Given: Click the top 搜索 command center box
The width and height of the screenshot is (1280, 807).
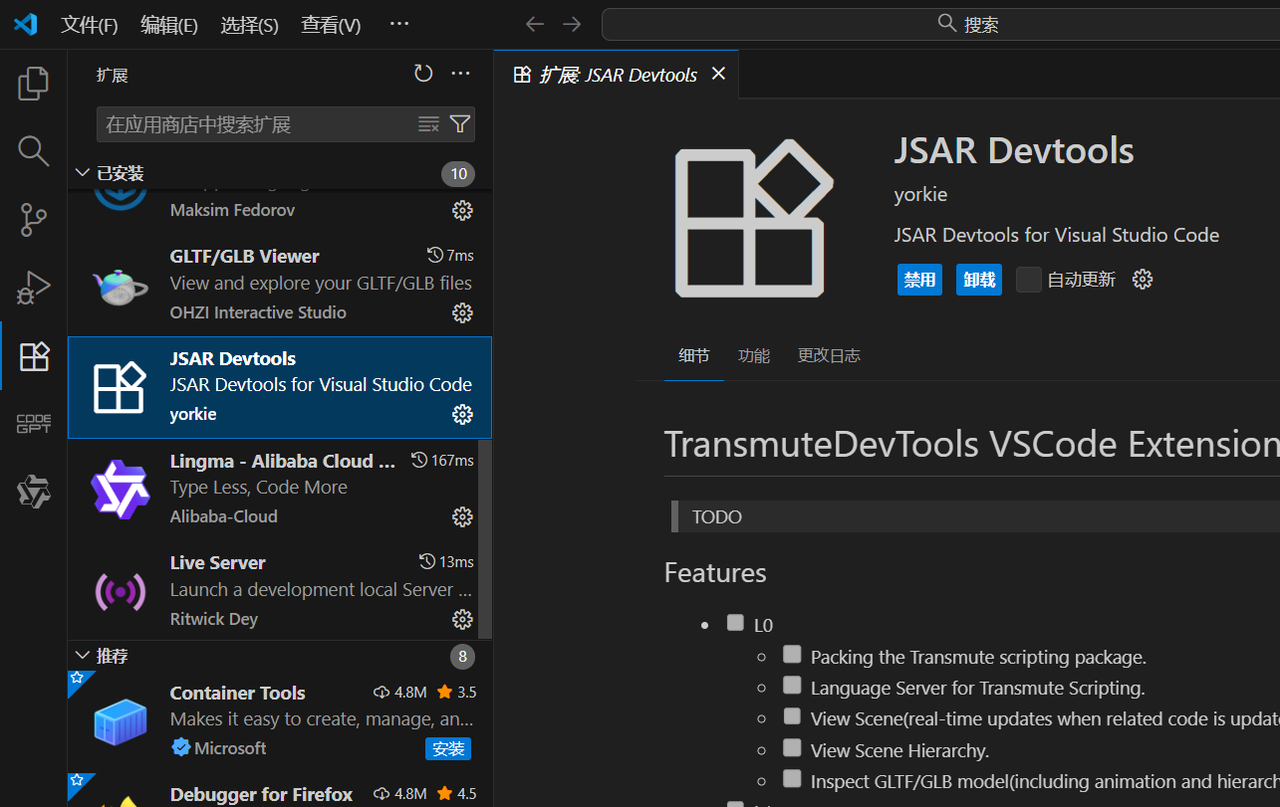Looking at the screenshot, I should point(941,24).
